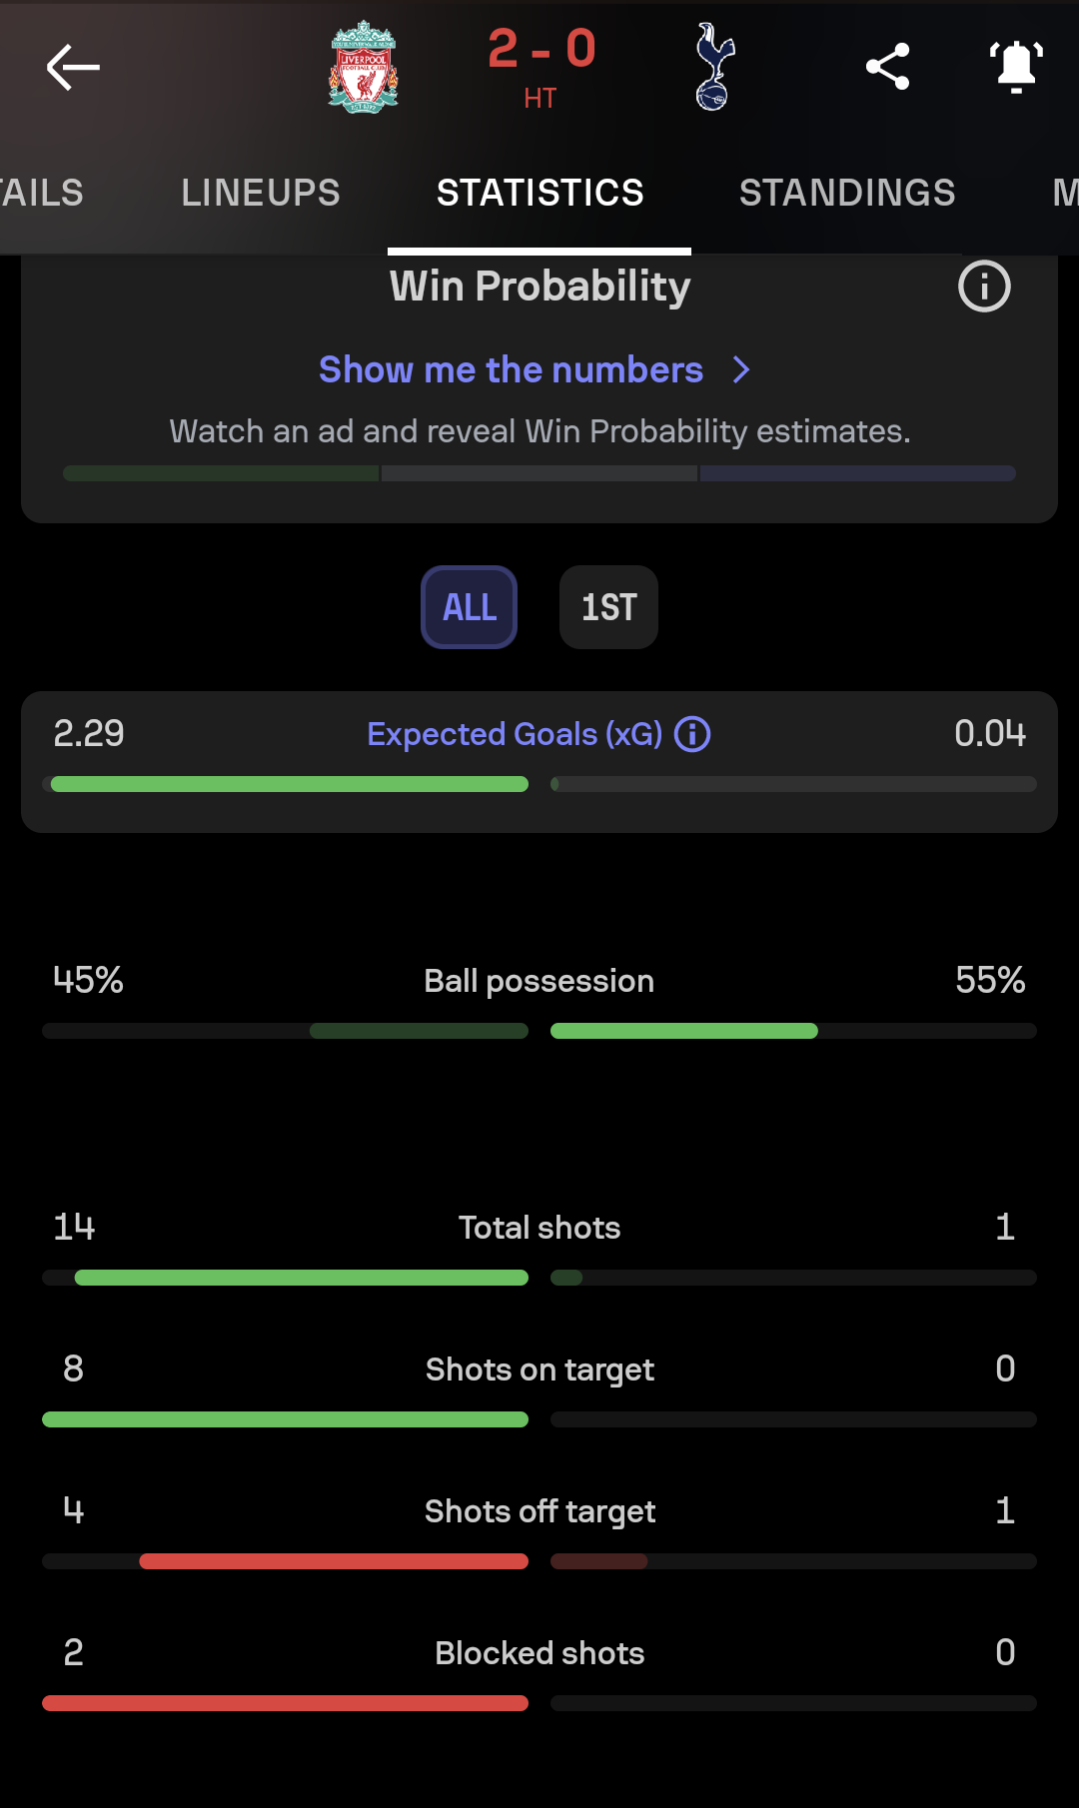Viewport: 1079px width, 1808px height.
Task: Tap the back arrow icon
Action: 73,67
